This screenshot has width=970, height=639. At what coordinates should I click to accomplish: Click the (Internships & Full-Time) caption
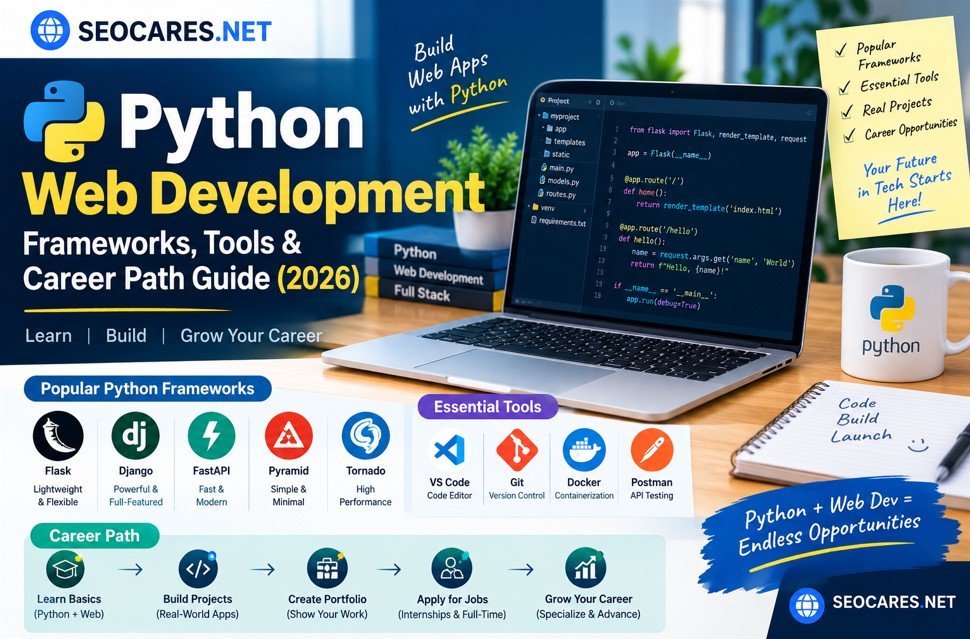(452, 614)
